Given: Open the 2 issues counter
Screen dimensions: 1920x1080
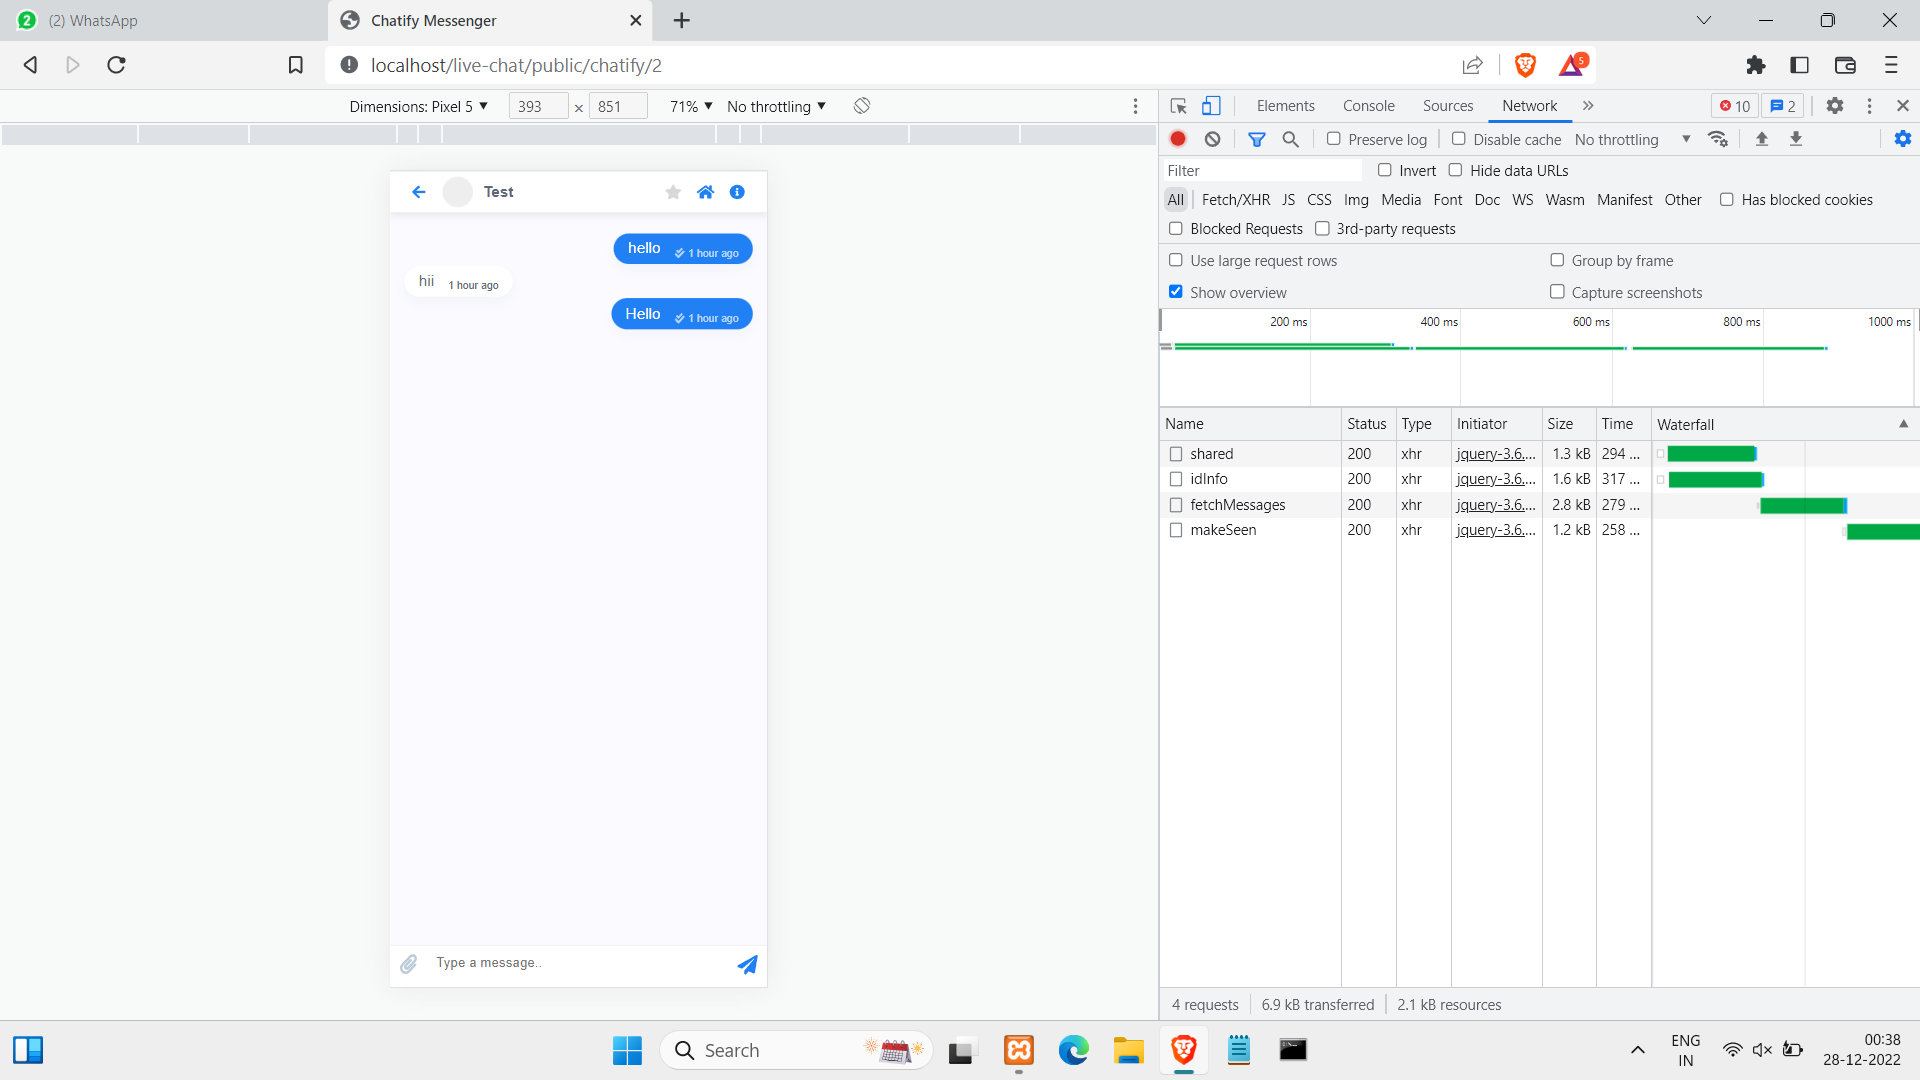Looking at the screenshot, I should click(x=1783, y=106).
